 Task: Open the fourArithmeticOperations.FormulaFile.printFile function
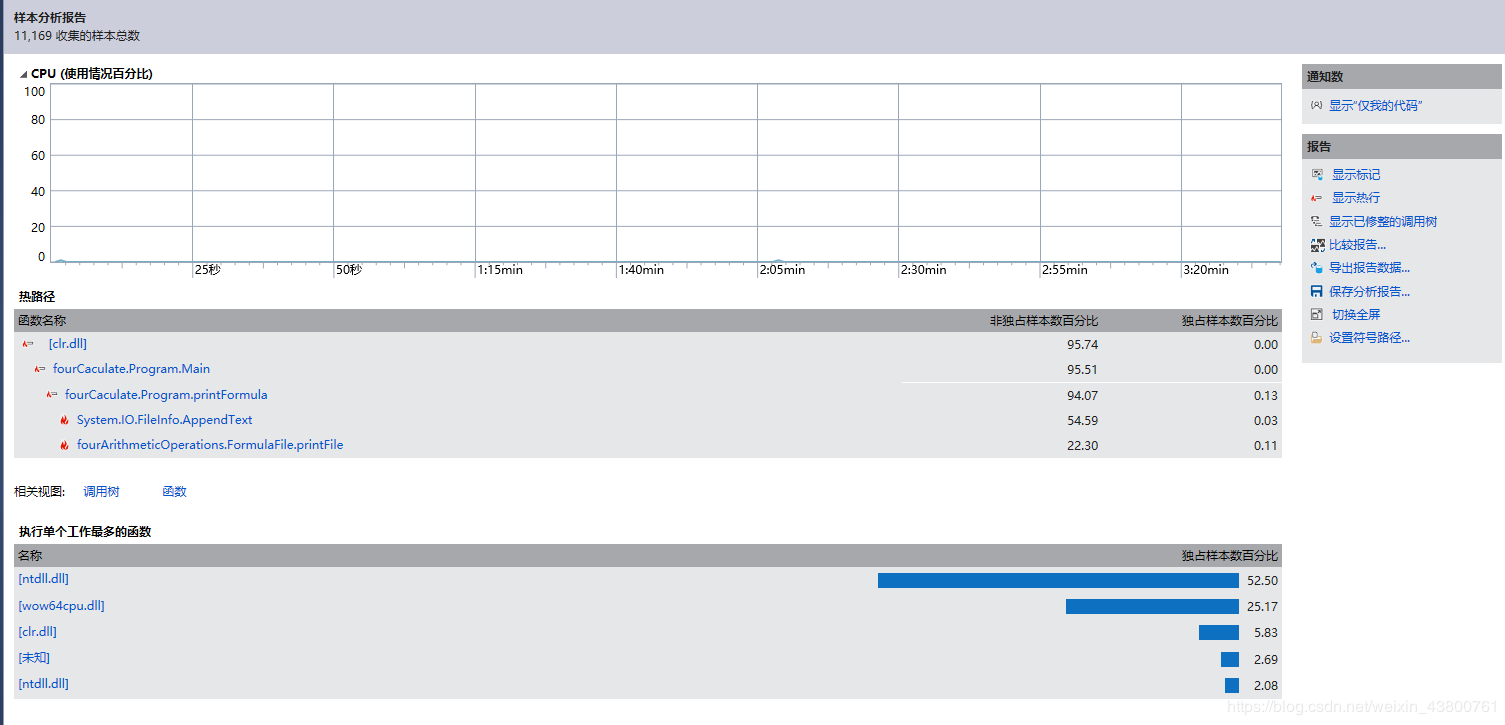[210, 445]
